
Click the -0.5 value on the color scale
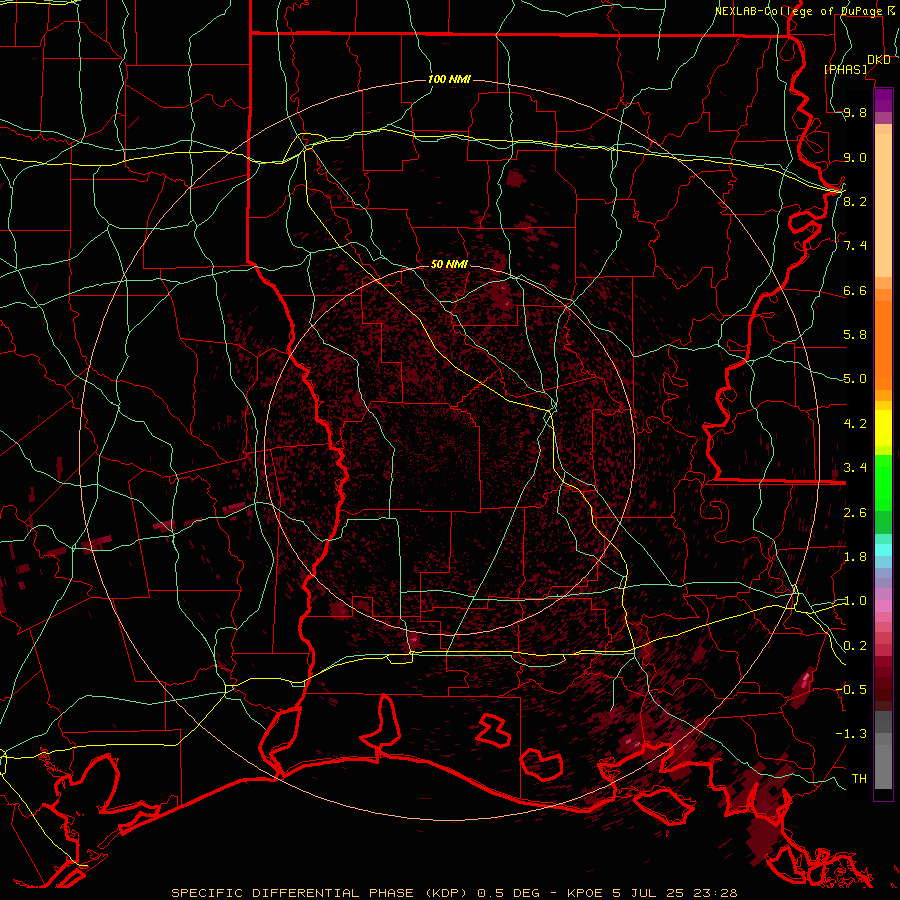[x=851, y=690]
